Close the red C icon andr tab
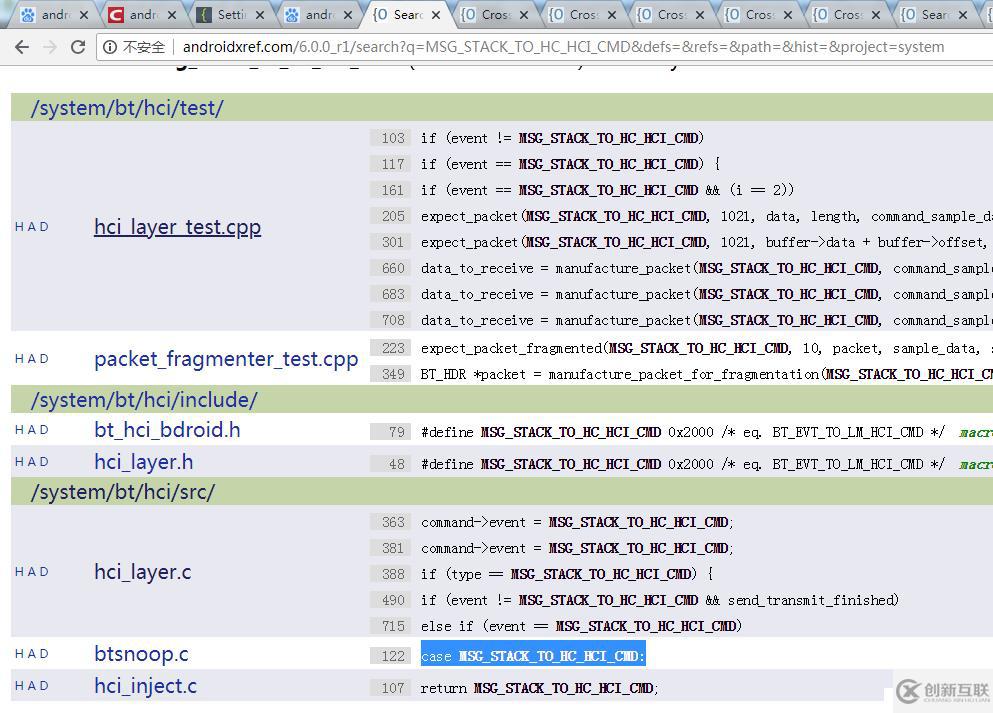This screenshot has width=993, height=713. (172, 15)
